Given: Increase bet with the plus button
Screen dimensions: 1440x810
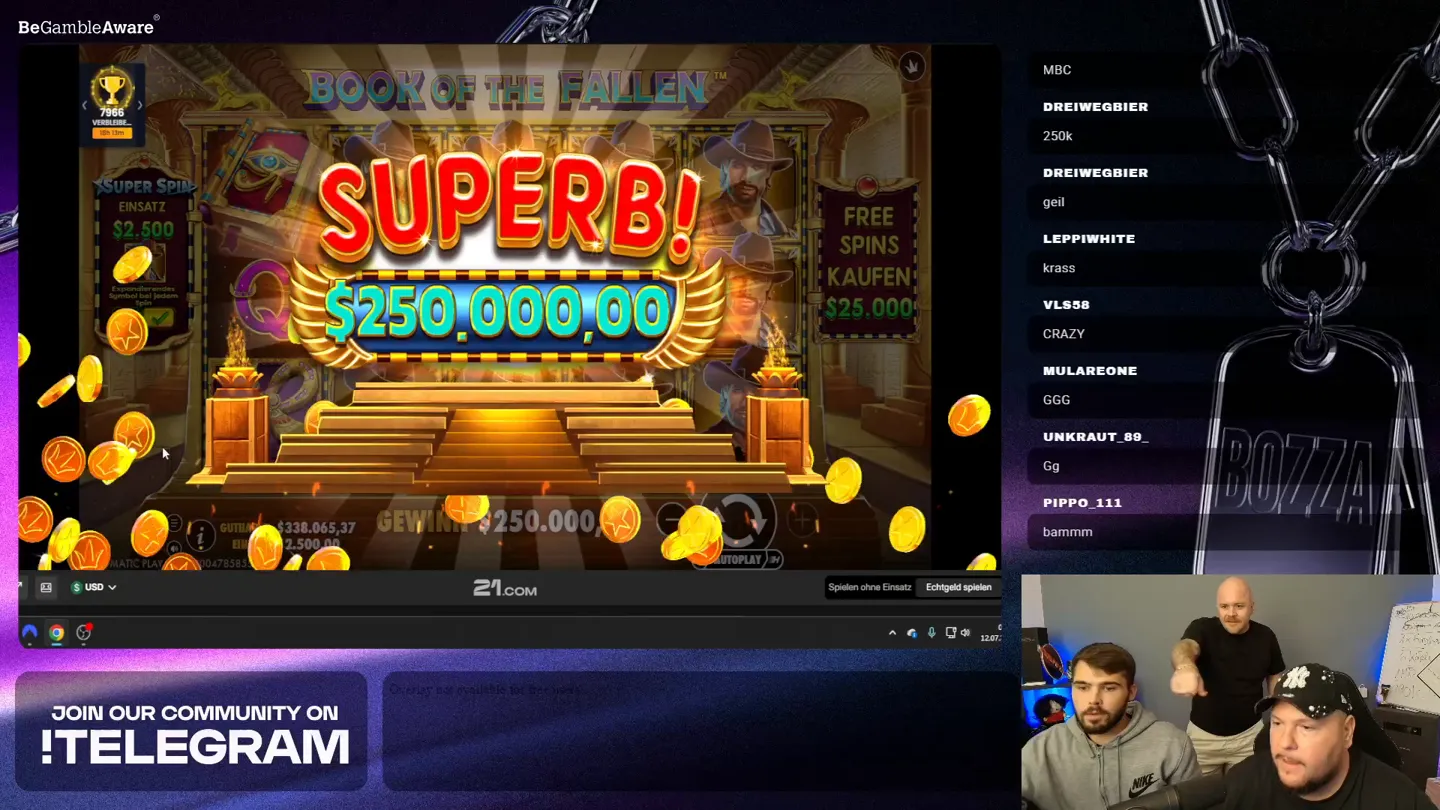Looking at the screenshot, I should pyautogui.click(x=803, y=519).
